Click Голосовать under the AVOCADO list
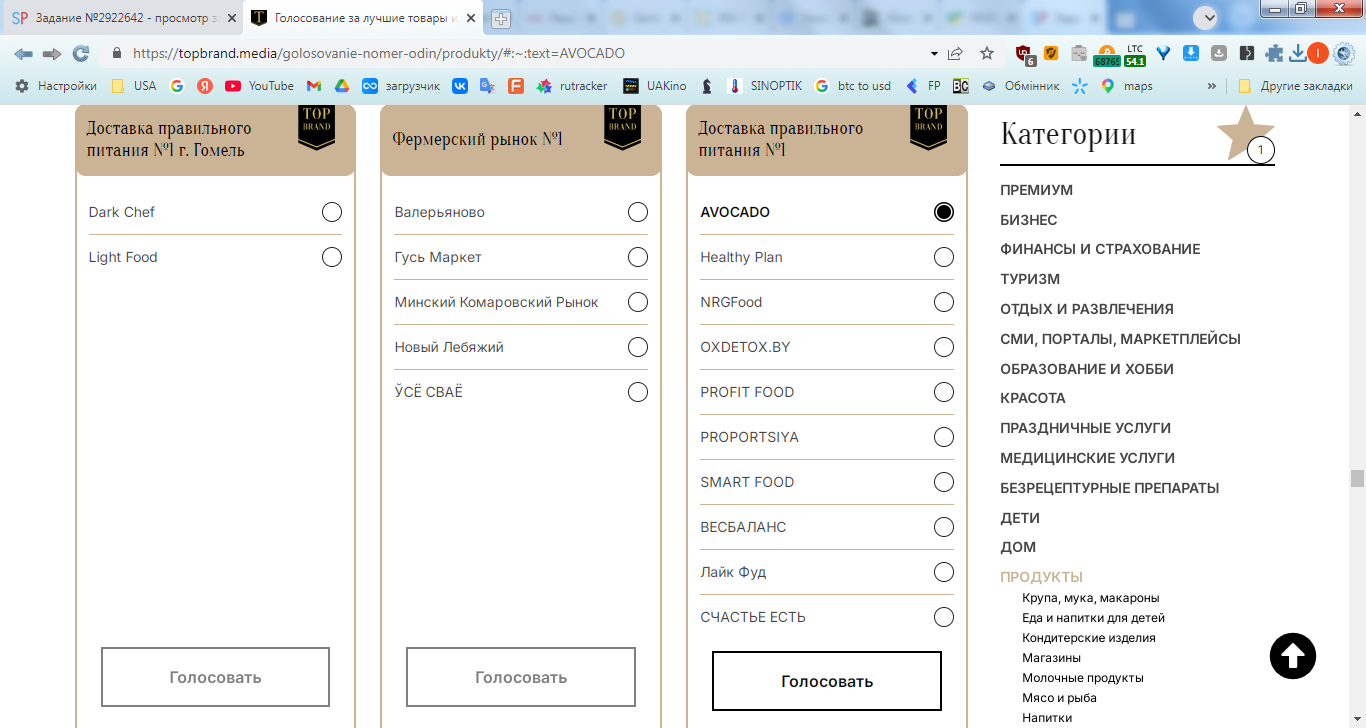 [827, 681]
